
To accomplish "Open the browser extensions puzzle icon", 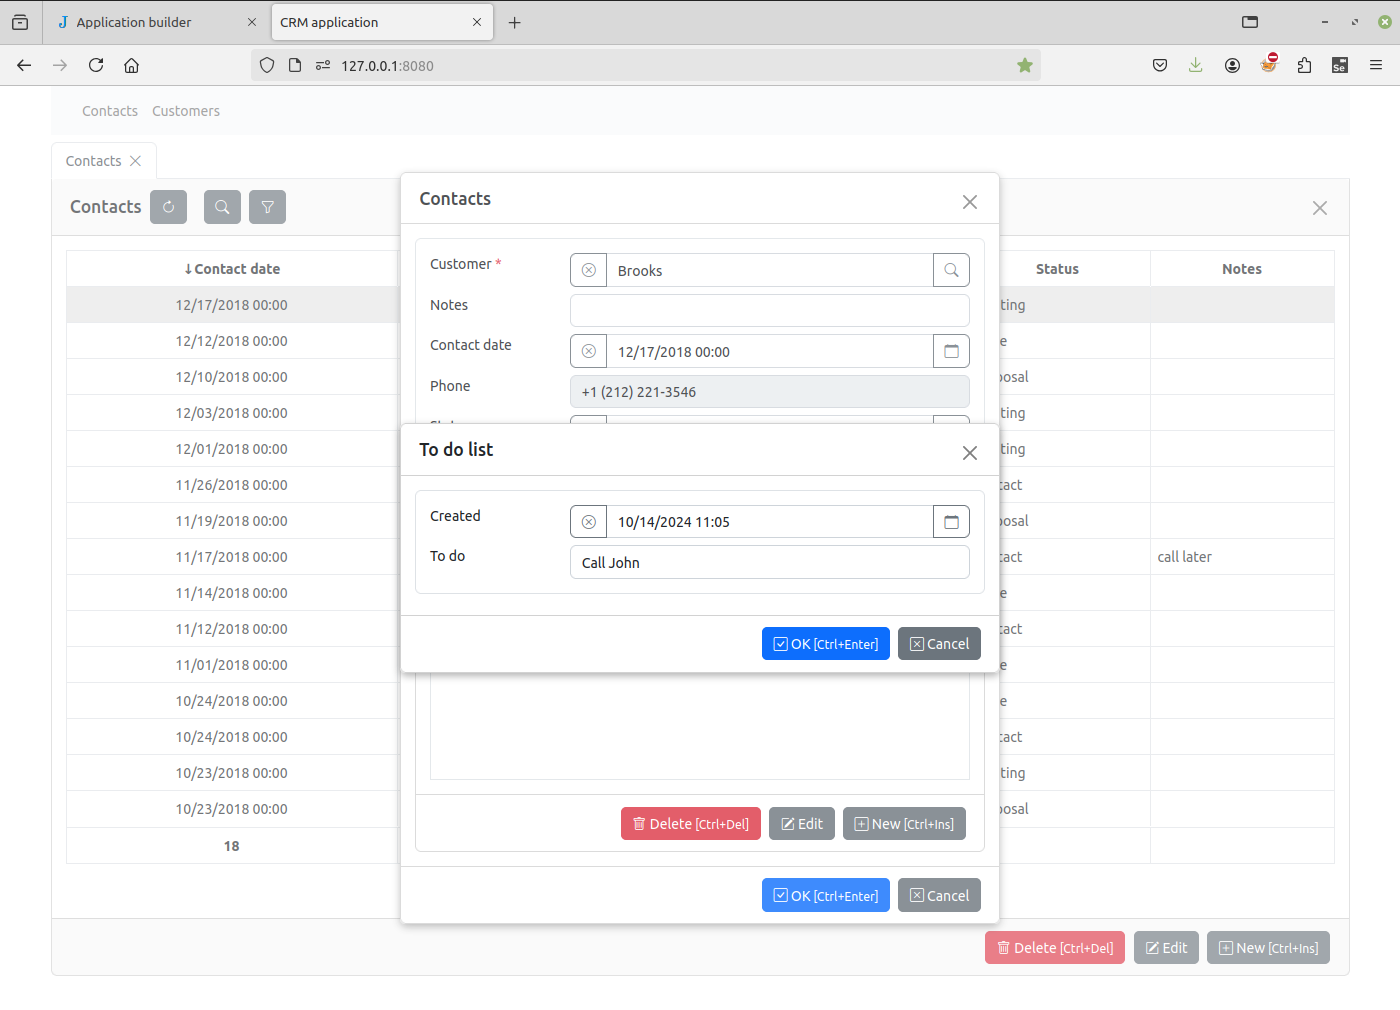I will pyautogui.click(x=1304, y=65).
